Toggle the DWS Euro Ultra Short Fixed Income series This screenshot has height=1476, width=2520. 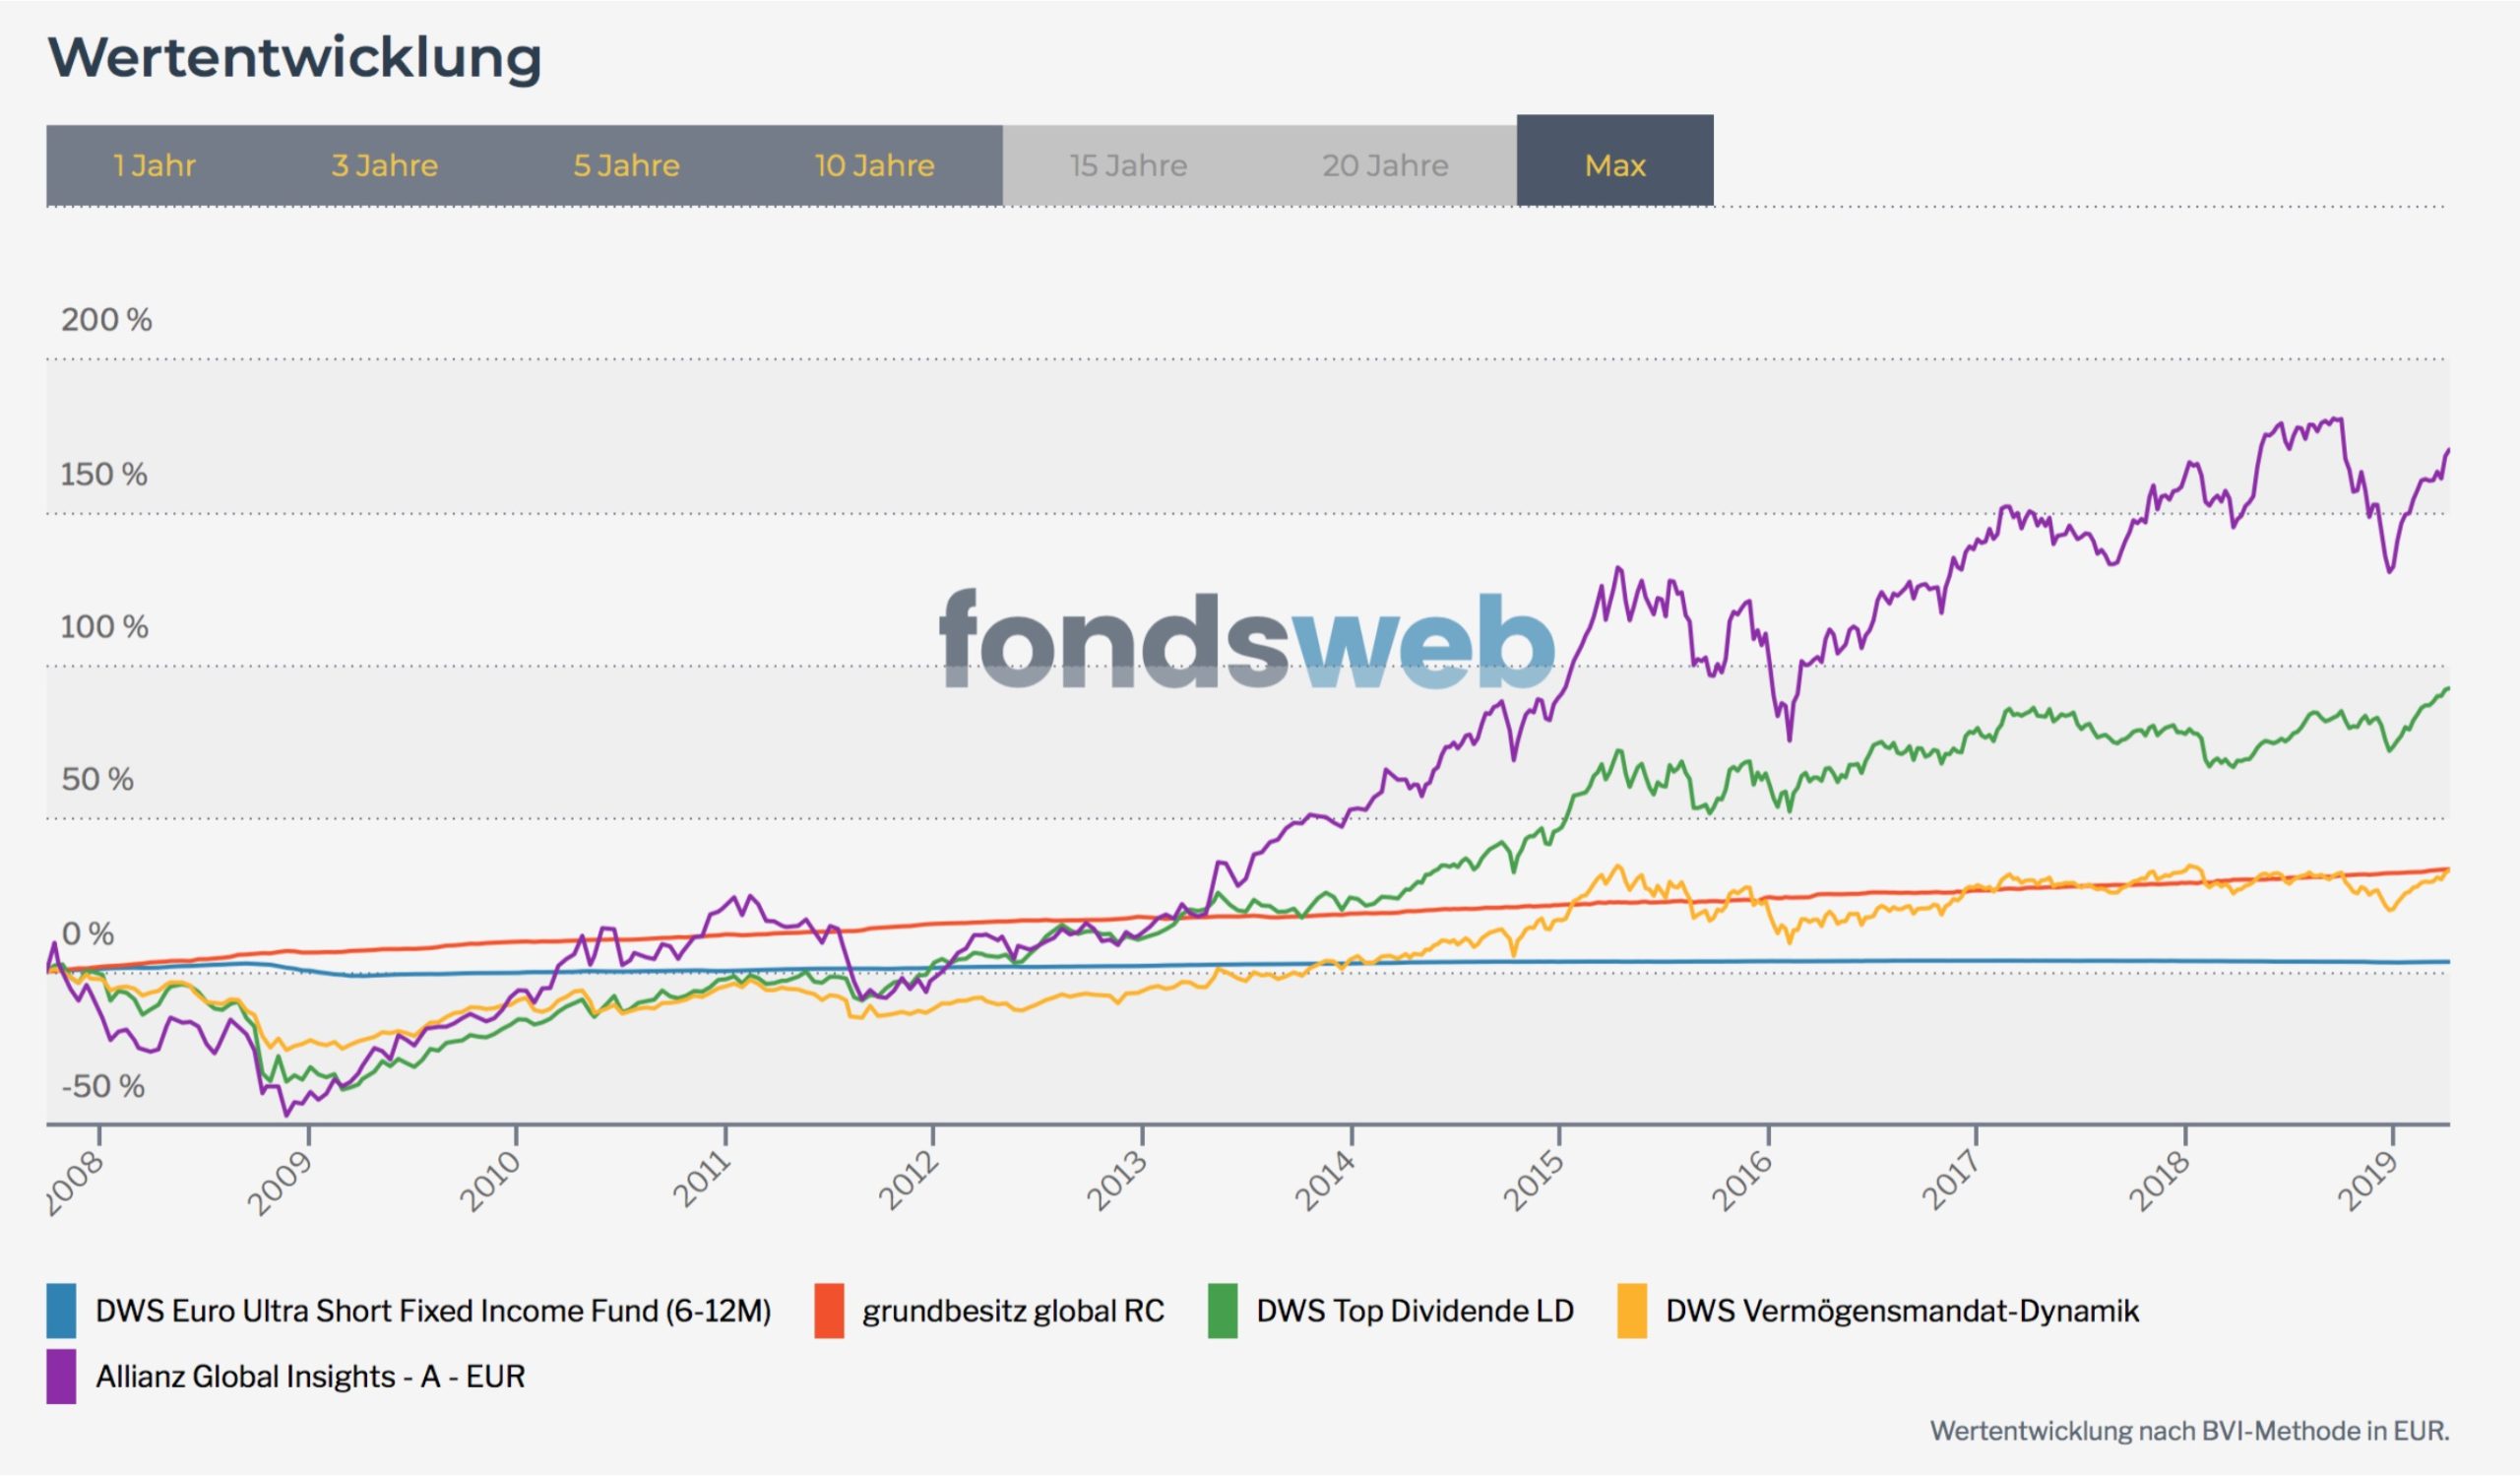pyautogui.click(x=433, y=1311)
